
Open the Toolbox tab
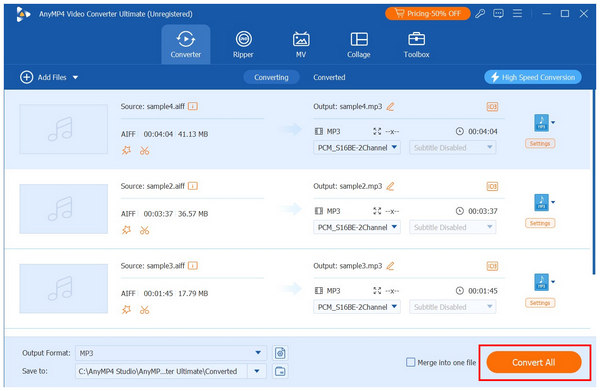416,44
